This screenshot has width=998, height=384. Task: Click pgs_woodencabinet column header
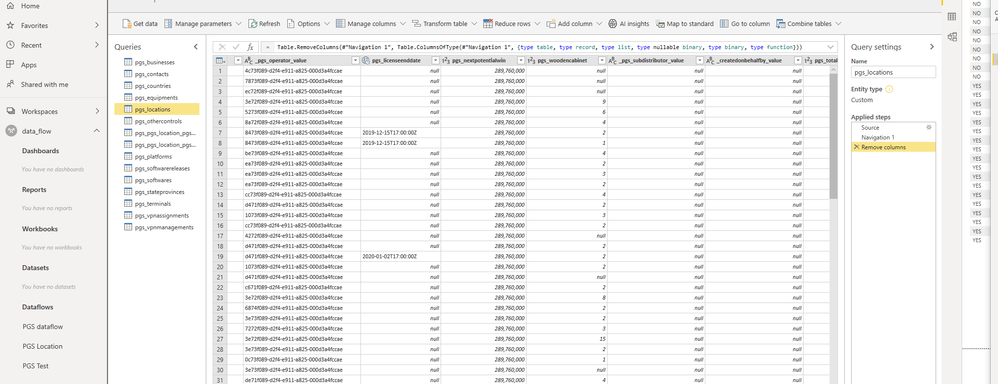point(566,60)
